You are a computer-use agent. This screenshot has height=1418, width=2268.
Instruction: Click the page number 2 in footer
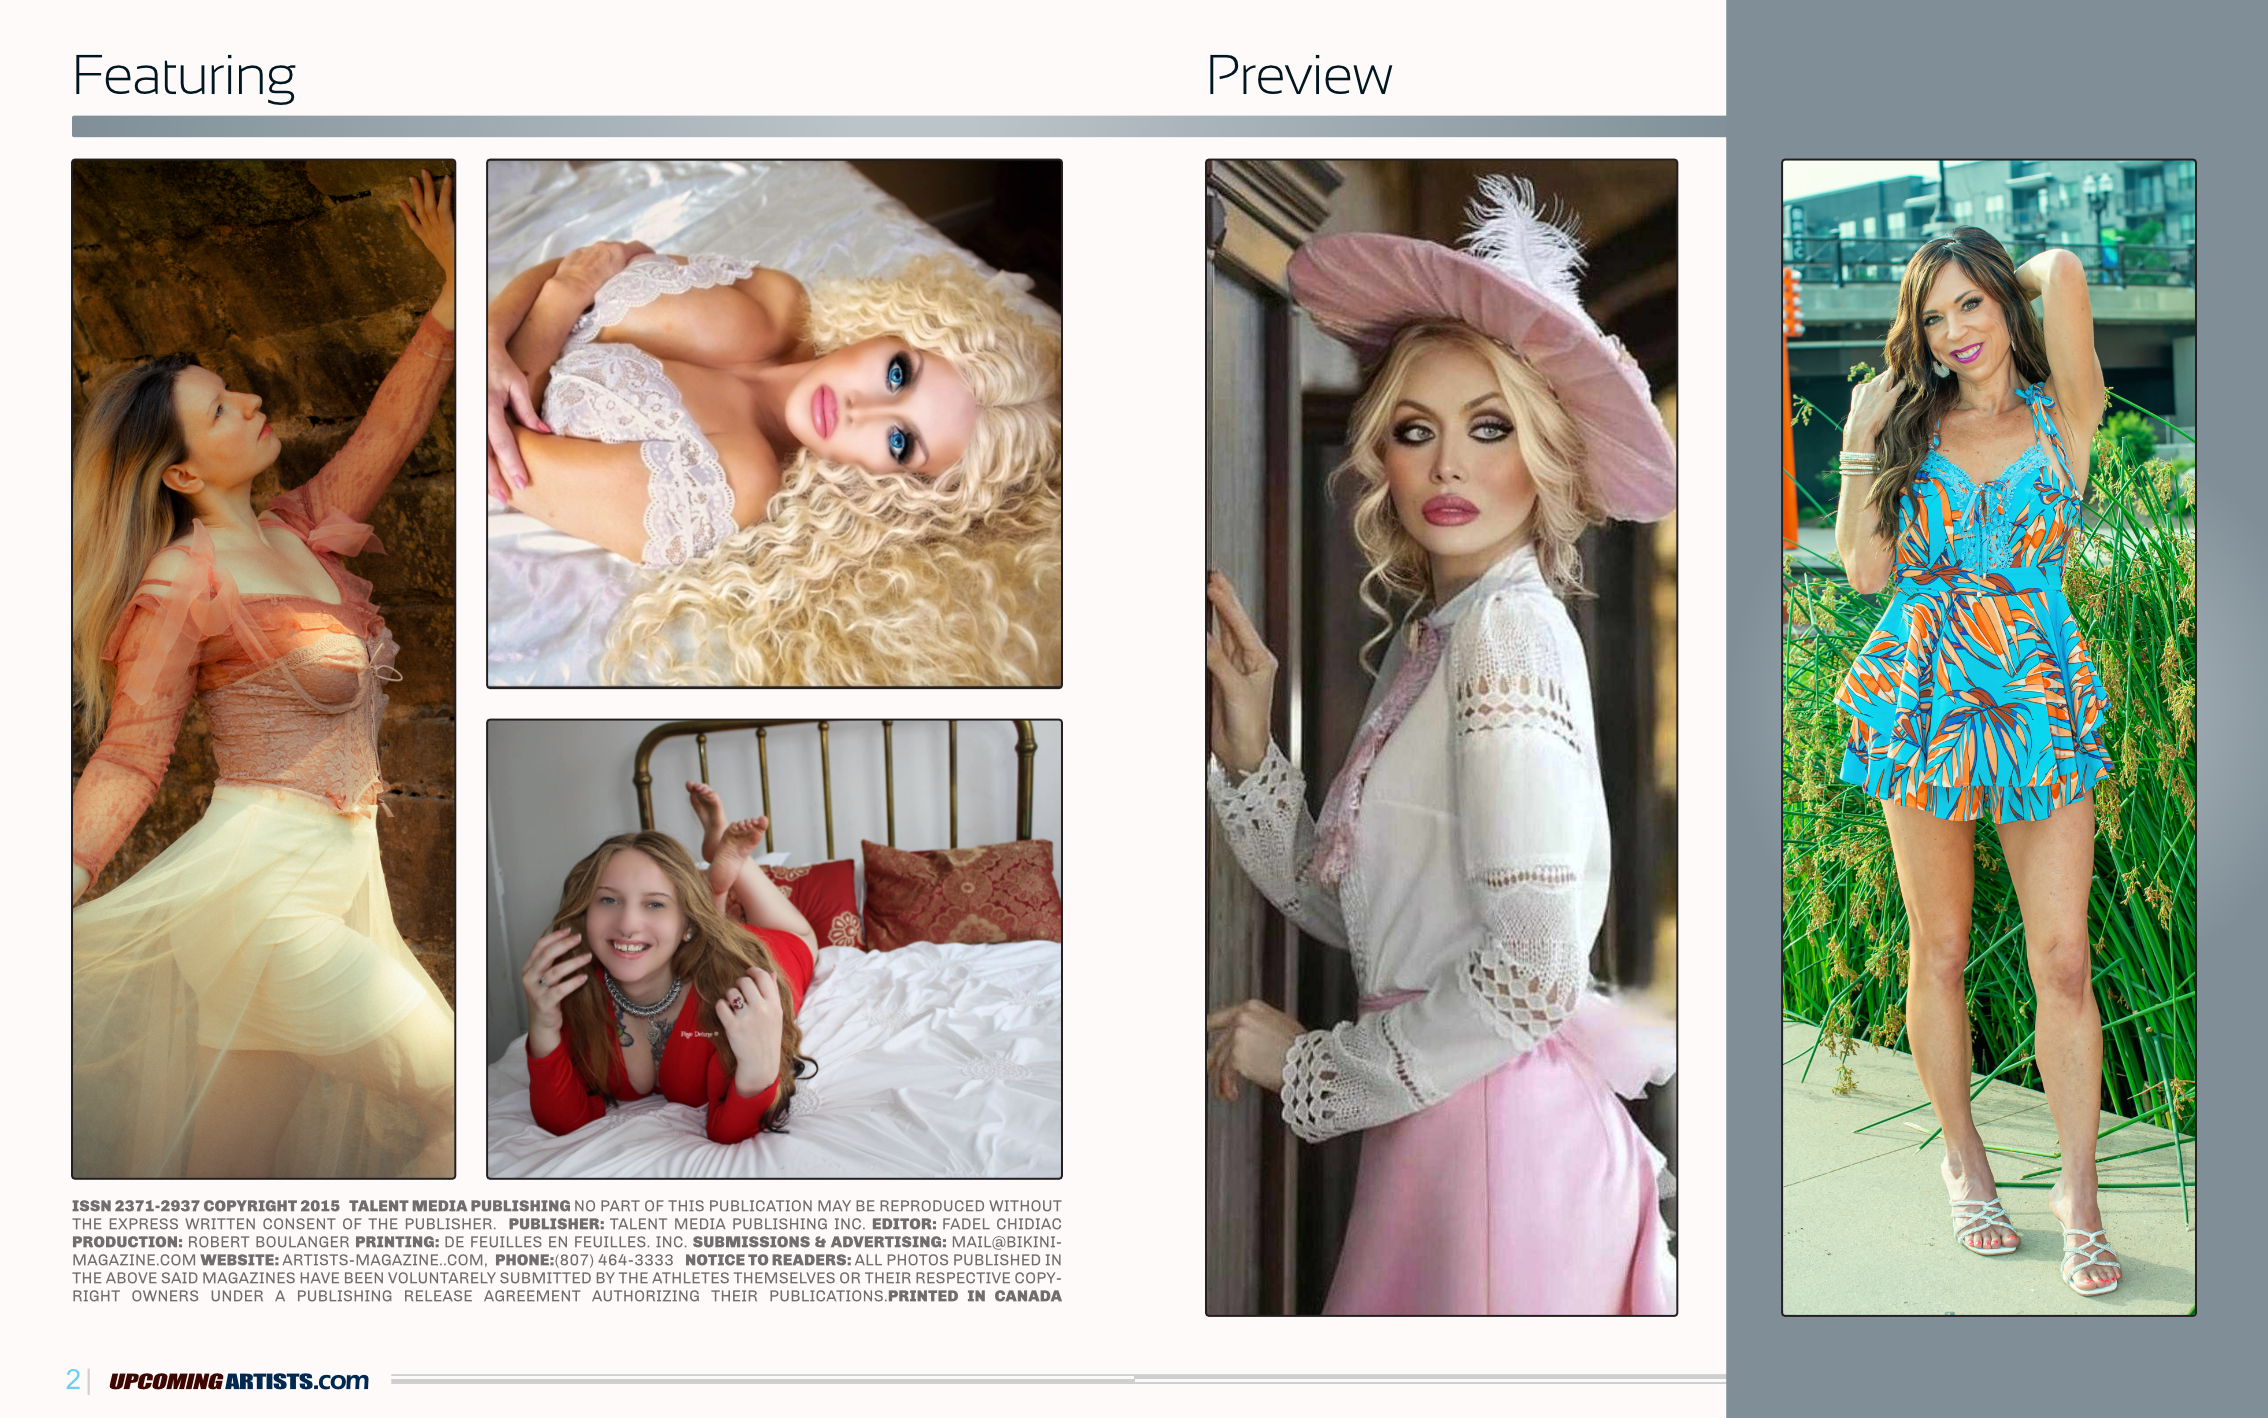click(x=73, y=1379)
